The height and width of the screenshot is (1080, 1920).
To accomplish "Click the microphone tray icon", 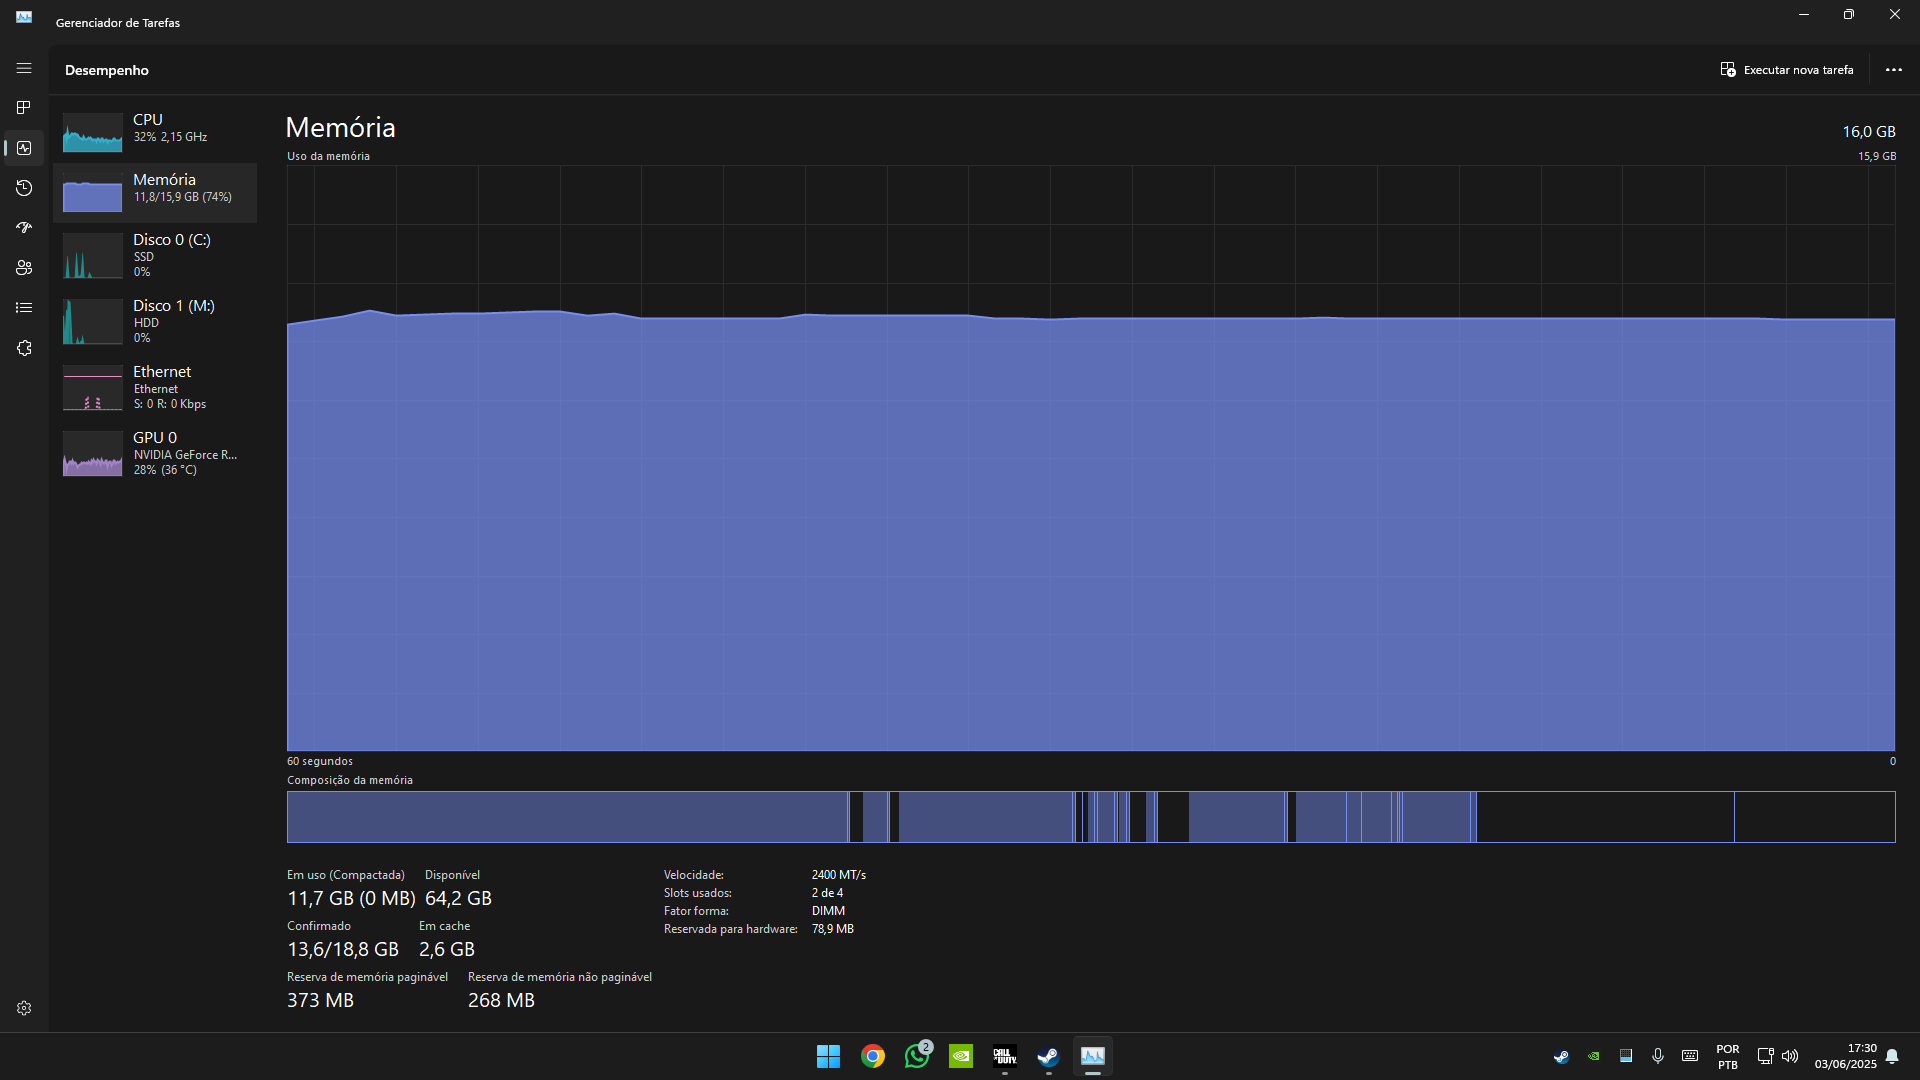I will 1658,1056.
